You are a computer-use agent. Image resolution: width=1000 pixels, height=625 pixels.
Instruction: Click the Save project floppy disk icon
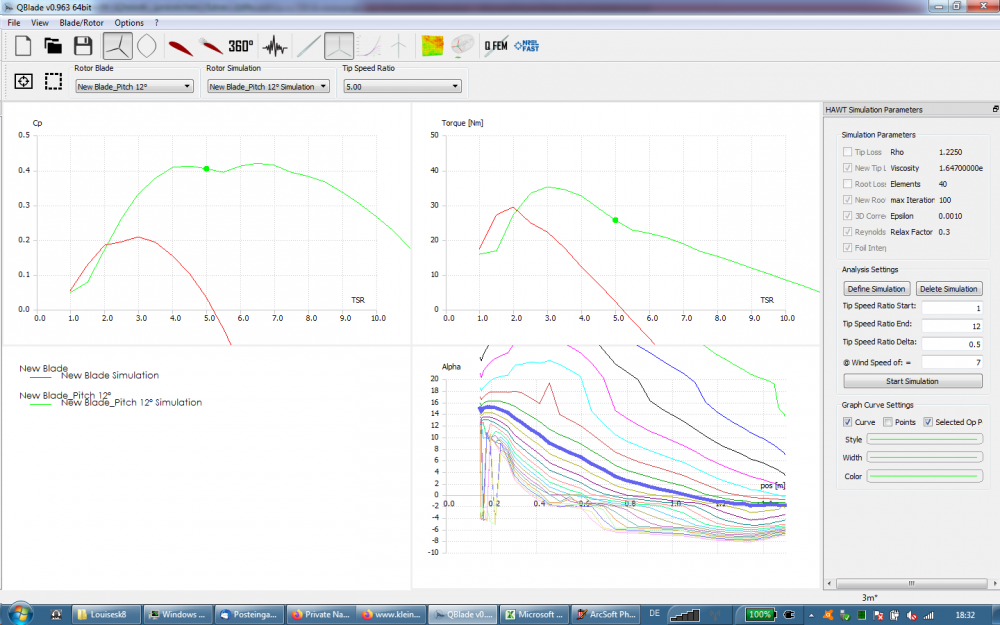point(83,46)
